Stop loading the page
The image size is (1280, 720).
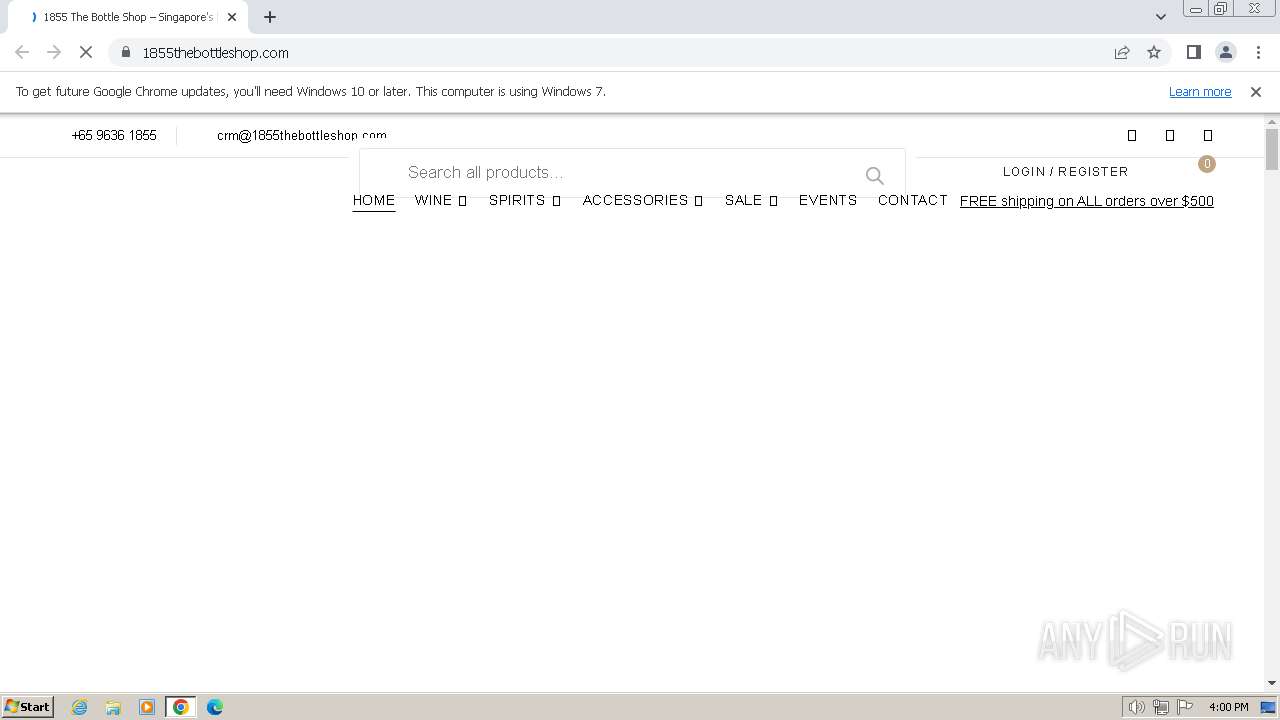click(86, 52)
